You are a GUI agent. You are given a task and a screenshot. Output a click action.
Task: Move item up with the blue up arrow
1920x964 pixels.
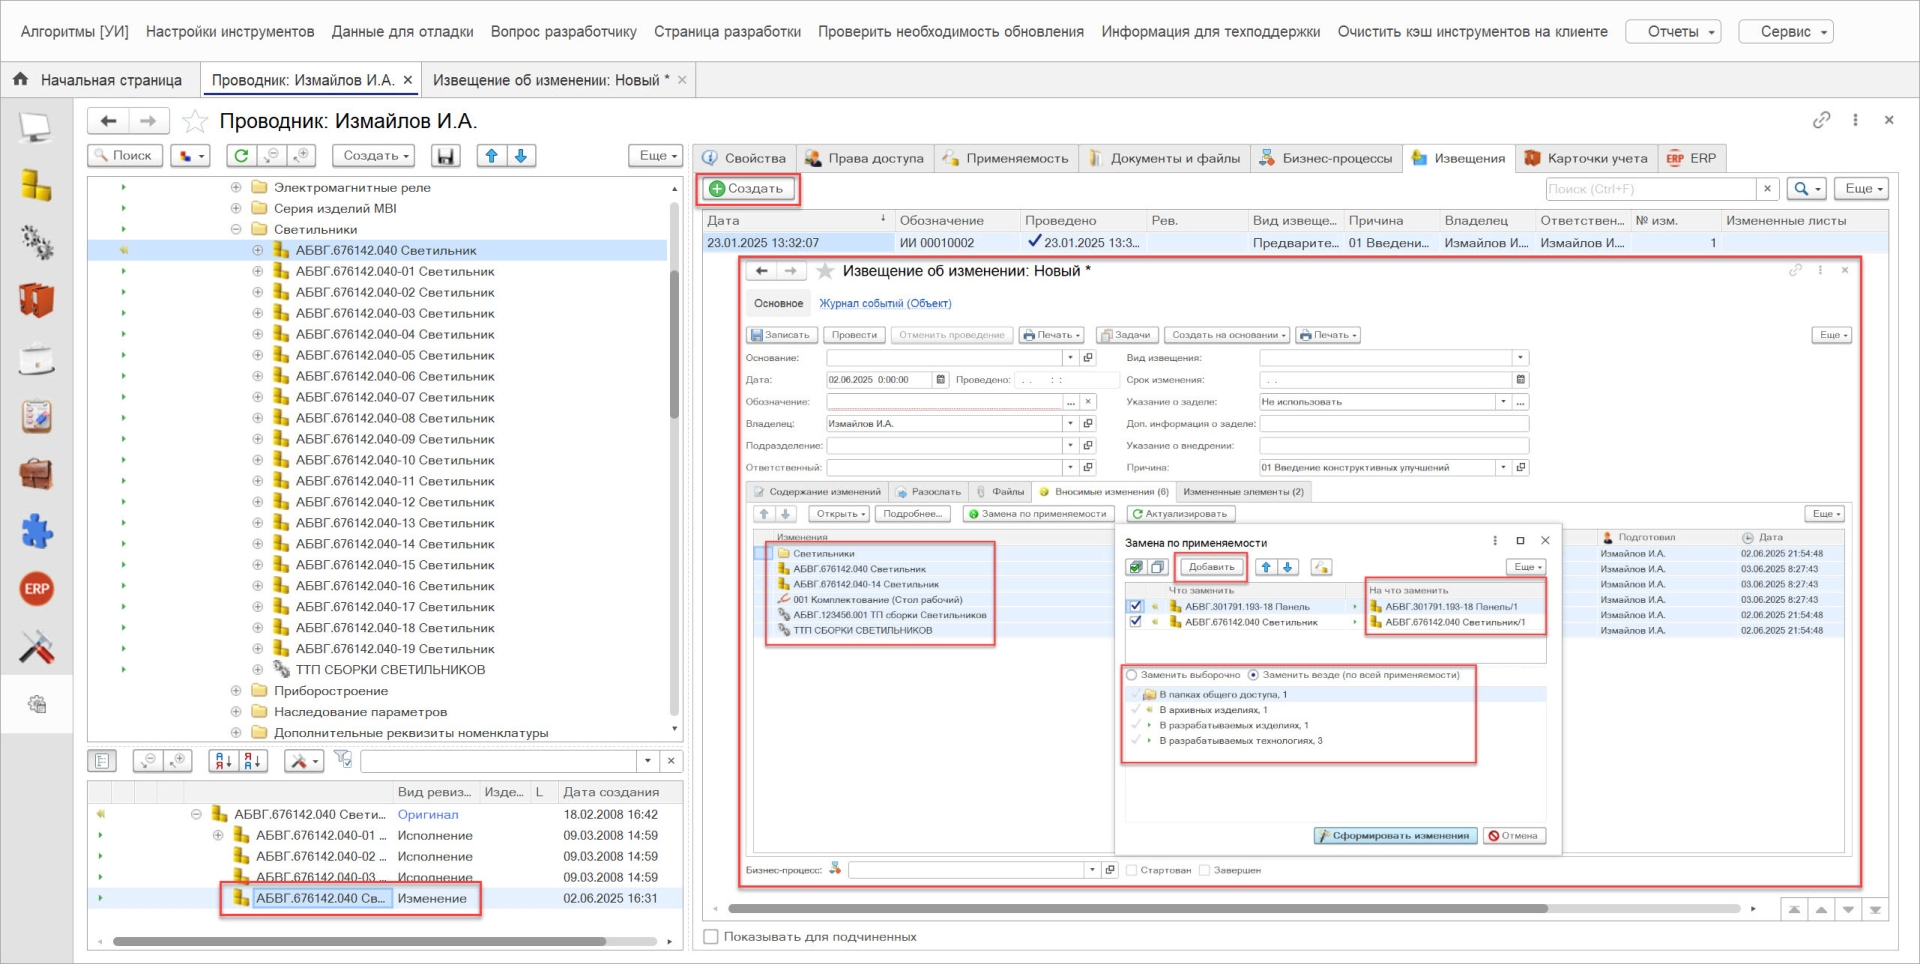[491, 156]
